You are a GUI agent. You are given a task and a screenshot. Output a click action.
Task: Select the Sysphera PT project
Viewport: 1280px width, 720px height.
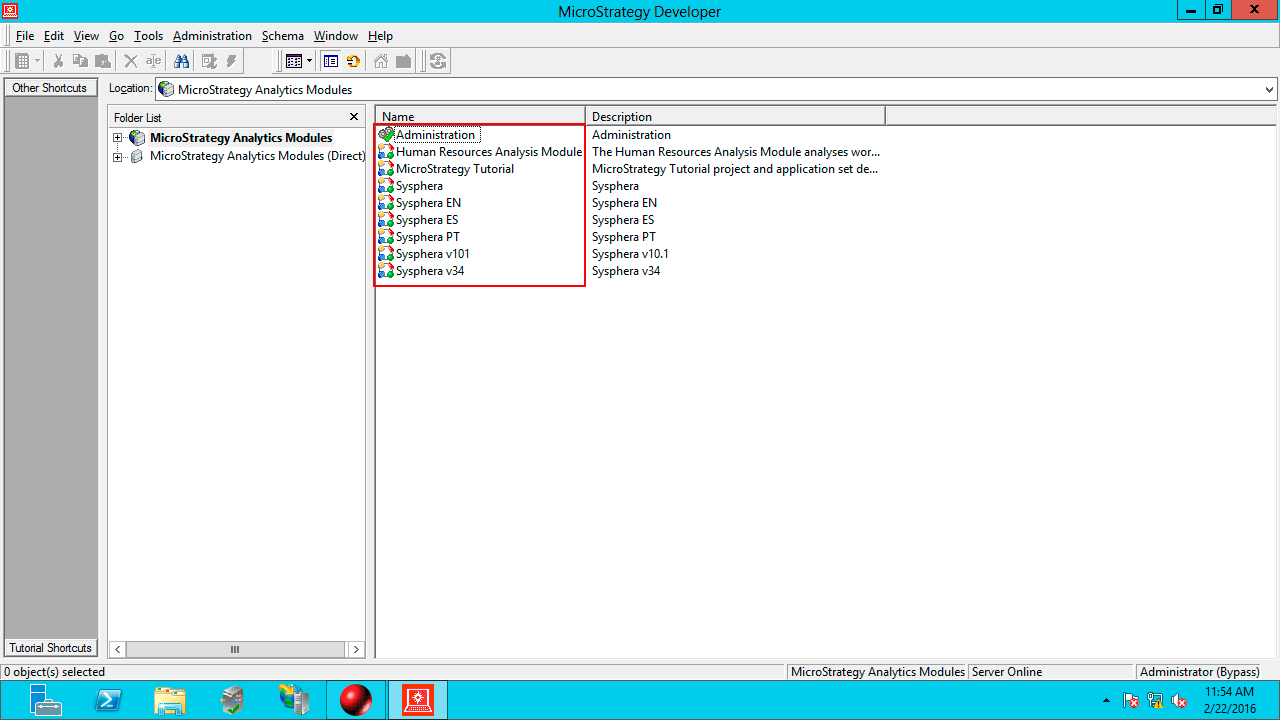coord(420,237)
